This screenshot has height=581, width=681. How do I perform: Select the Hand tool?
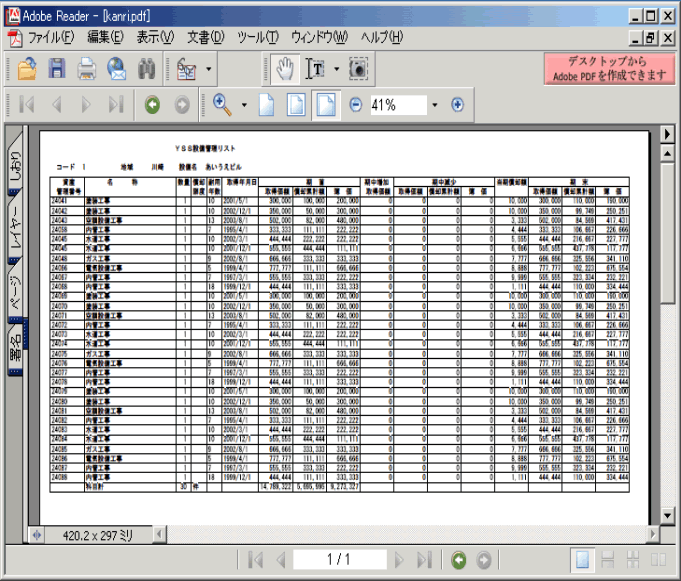click(x=285, y=69)
